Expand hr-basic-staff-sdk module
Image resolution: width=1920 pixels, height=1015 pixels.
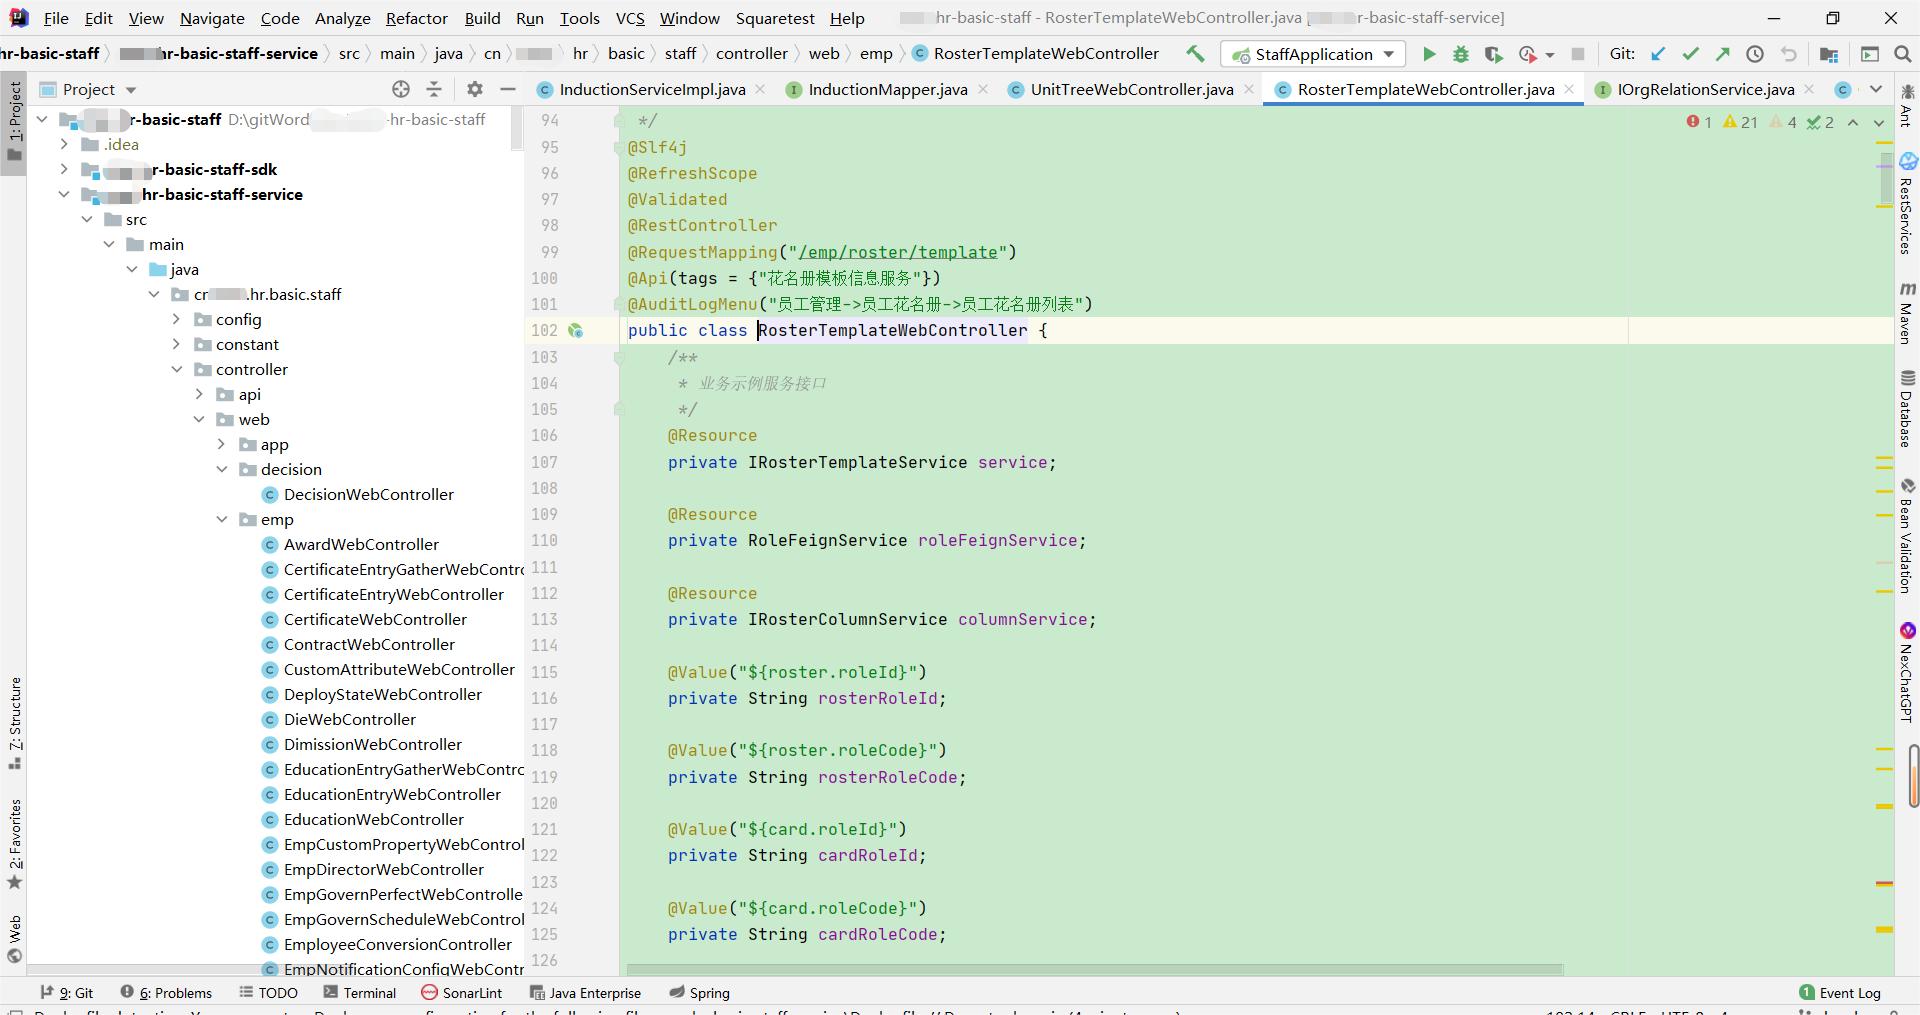[x=65, y=169]
